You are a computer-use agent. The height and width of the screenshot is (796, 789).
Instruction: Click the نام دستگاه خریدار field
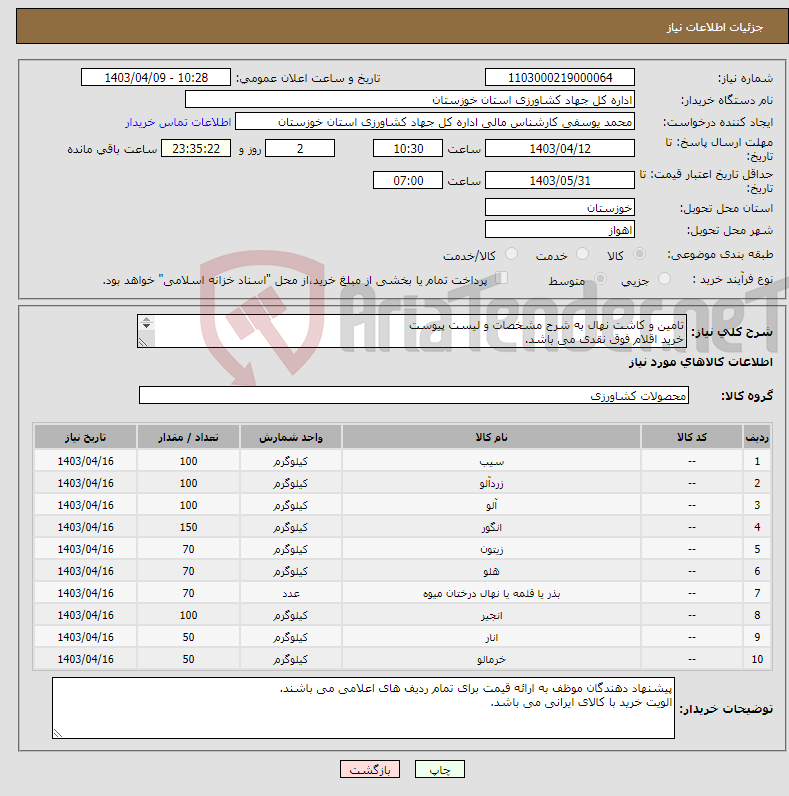click(410, 100)
